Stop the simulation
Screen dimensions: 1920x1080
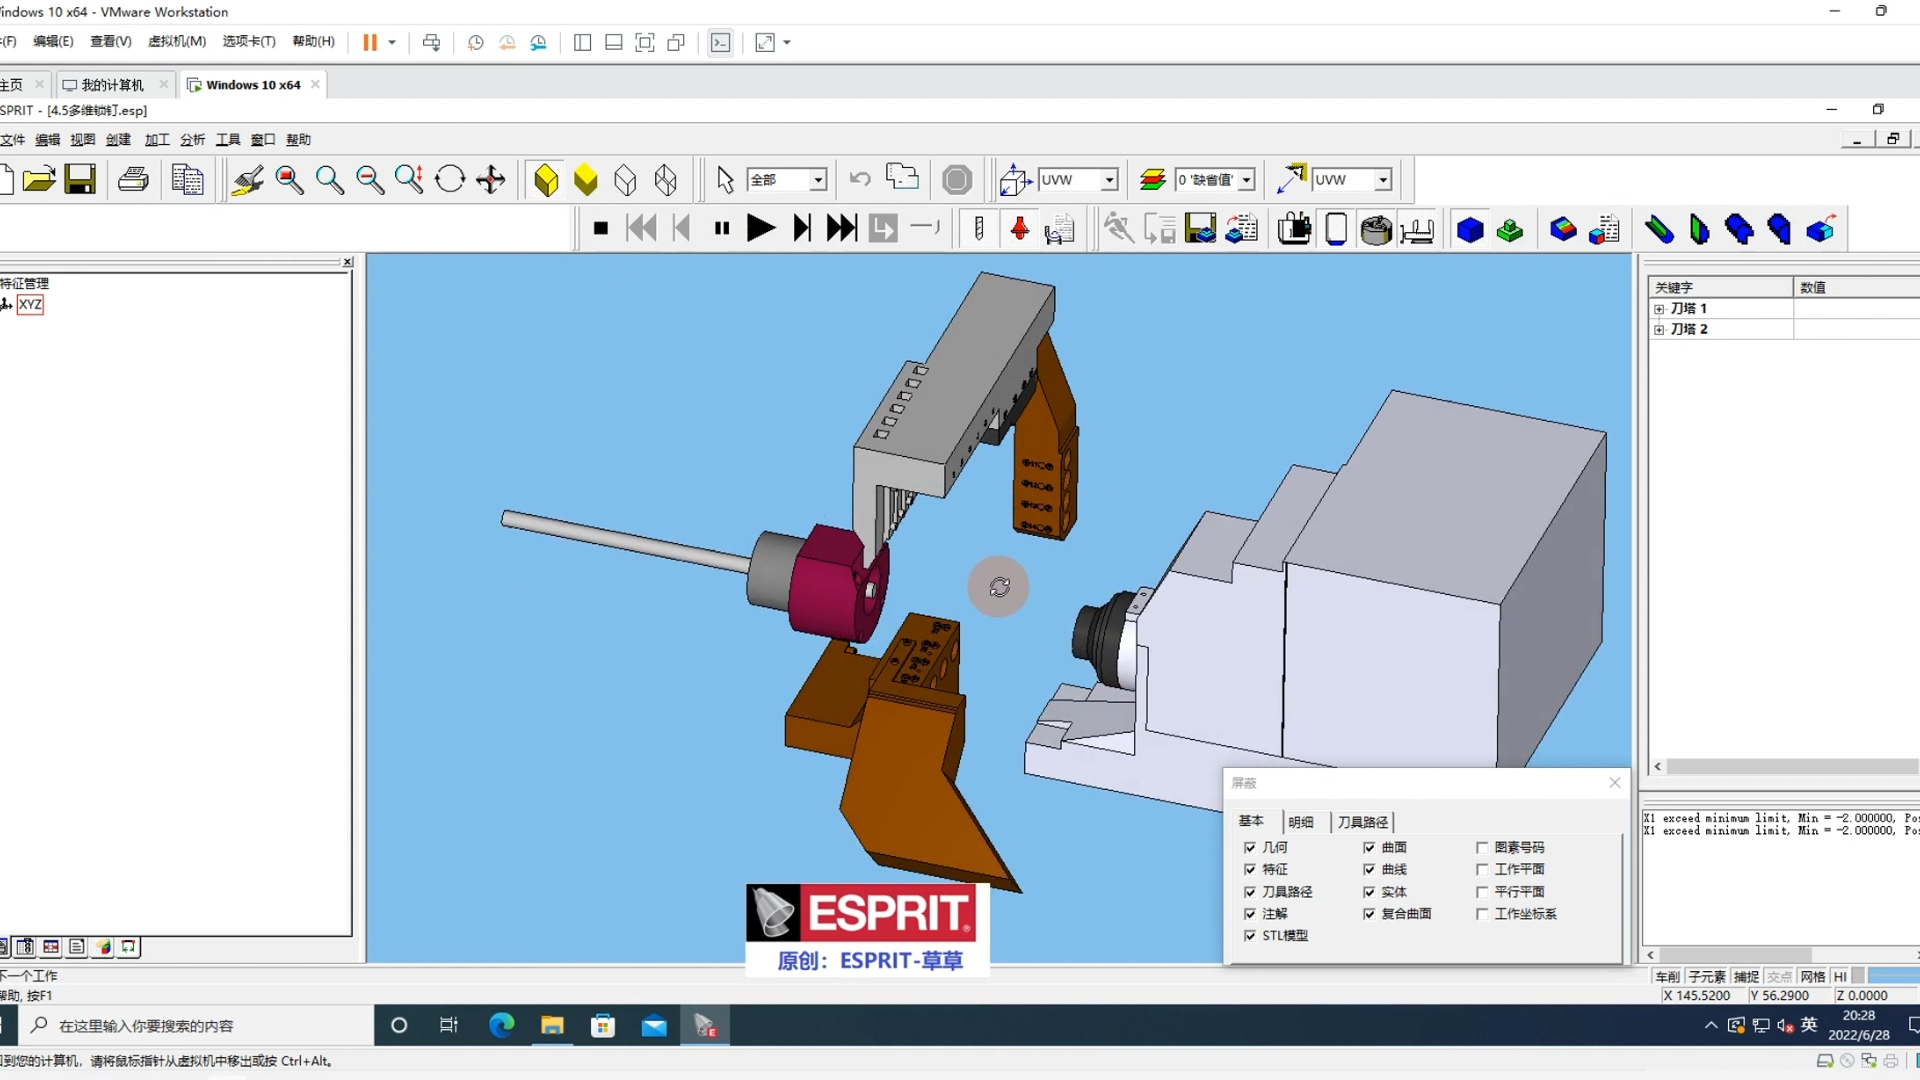coord(600,229)
